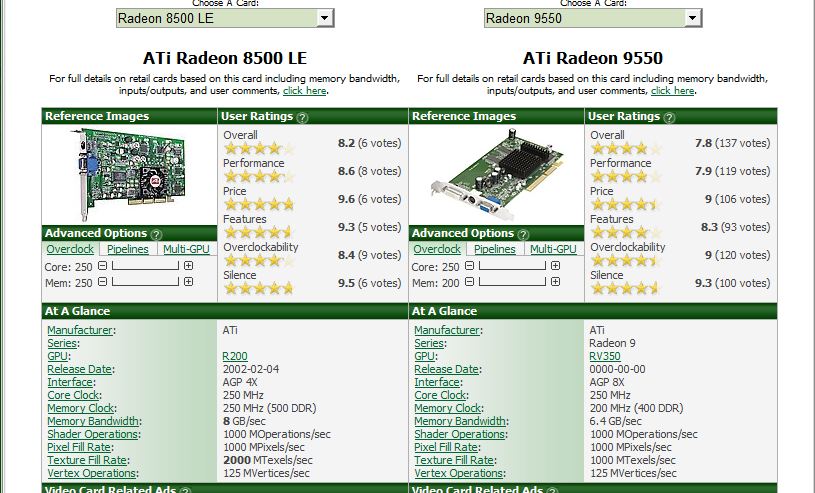The width and height of the screenshot is (815, 493).
Task: Select Multi-GPU tab for Radeon 8500 LE
Action: click(x=186, y=249)
